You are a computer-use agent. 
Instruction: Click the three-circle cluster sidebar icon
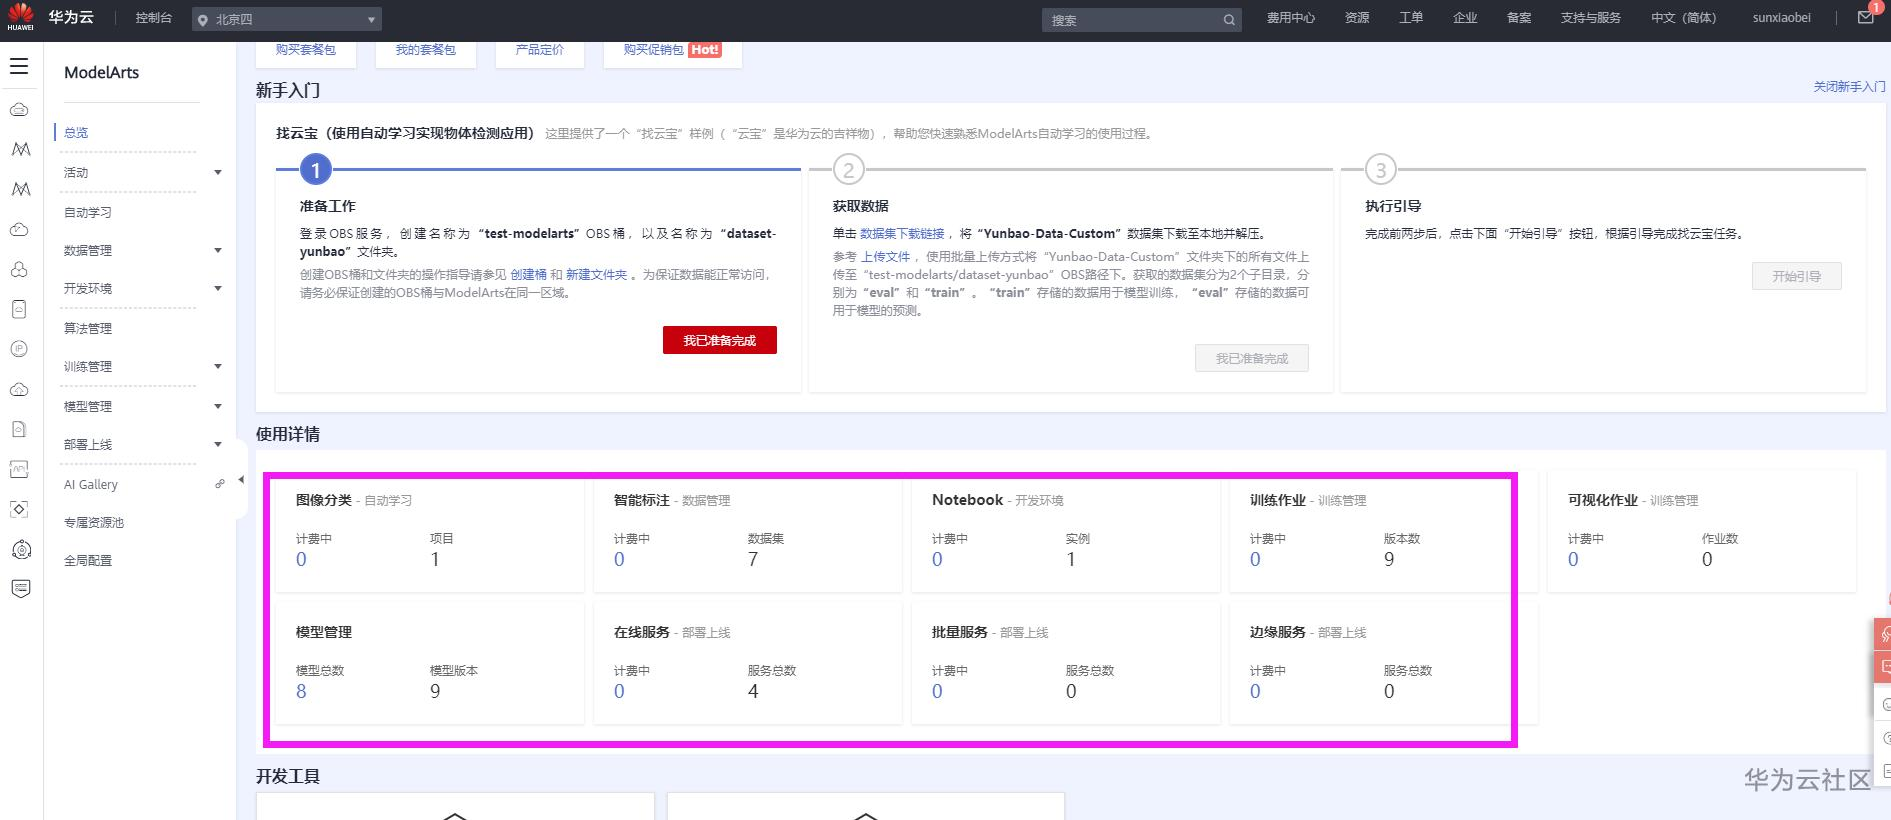click(19, 269)
